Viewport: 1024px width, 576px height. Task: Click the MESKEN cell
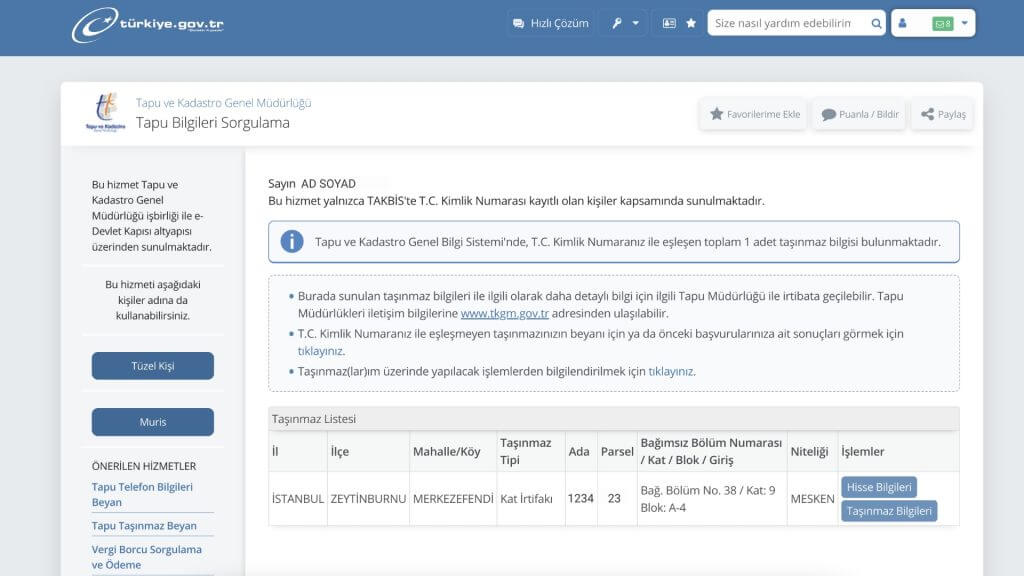tap(812, 499)
